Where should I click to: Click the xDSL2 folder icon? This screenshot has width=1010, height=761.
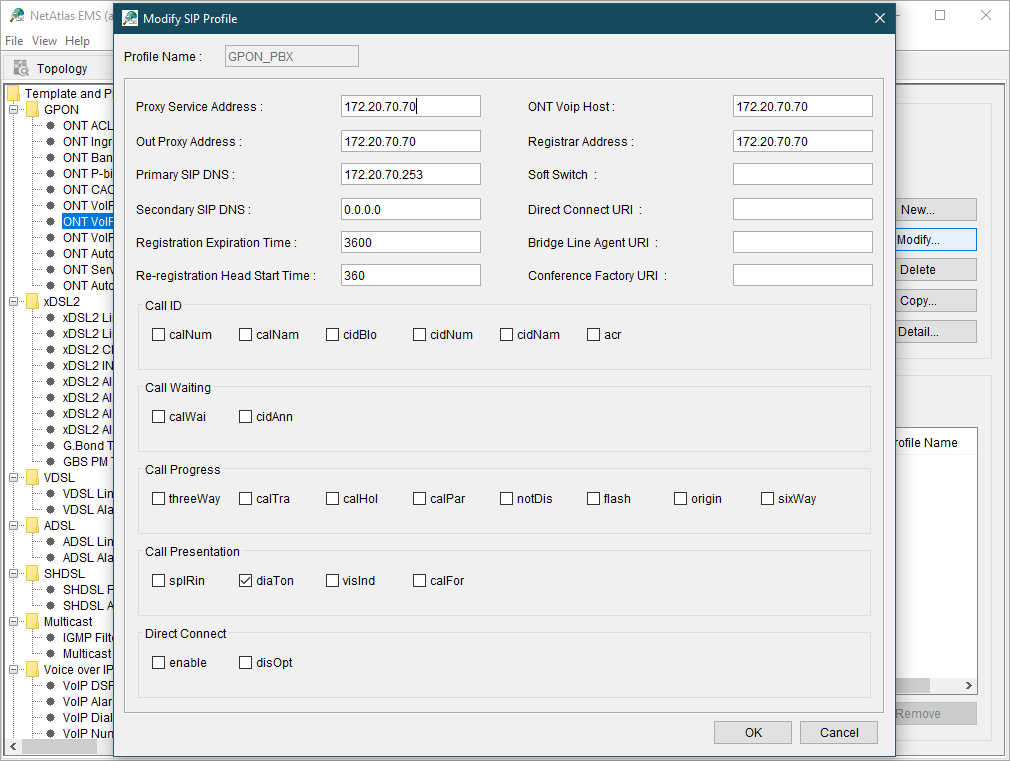tap(32, 302)
